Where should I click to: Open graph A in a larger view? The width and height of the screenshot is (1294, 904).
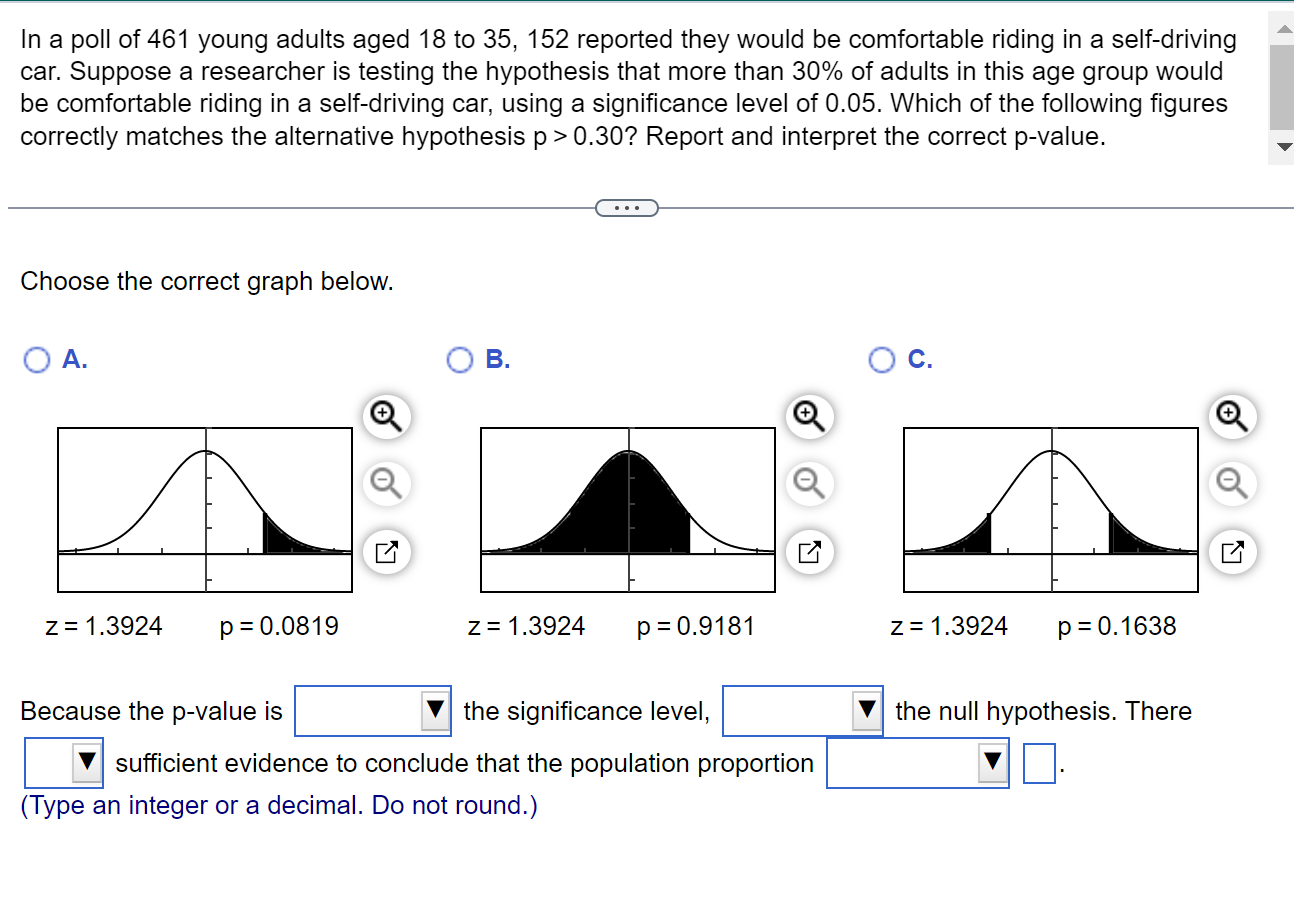386,552
